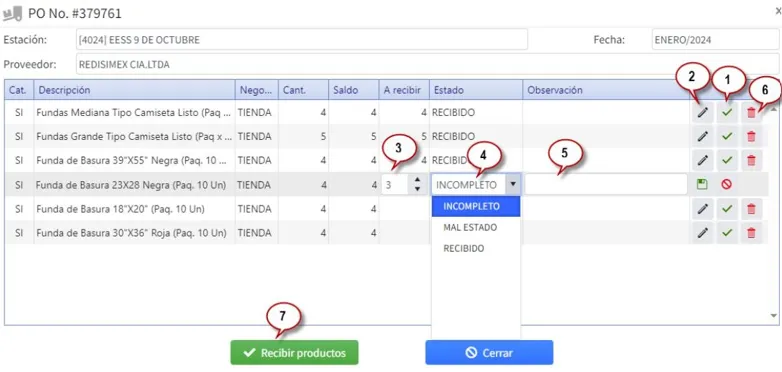Focus the Observación text field in edited row
782x372 pixels.
tap(606, 185)
